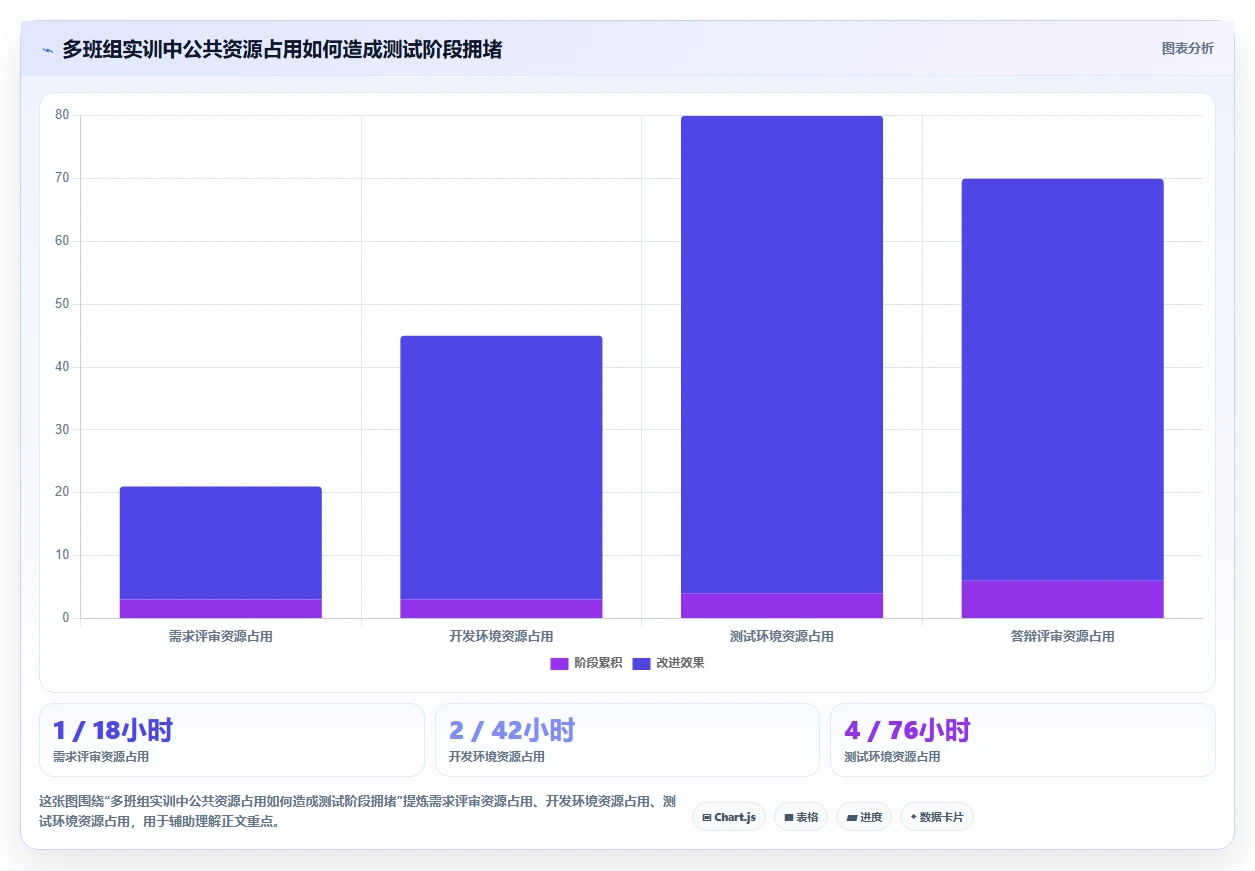Image resolution: width=1255 pixels, height=871 pixels.
Task: Select the Chart.js tag chip
Action: tap(729, 817)
